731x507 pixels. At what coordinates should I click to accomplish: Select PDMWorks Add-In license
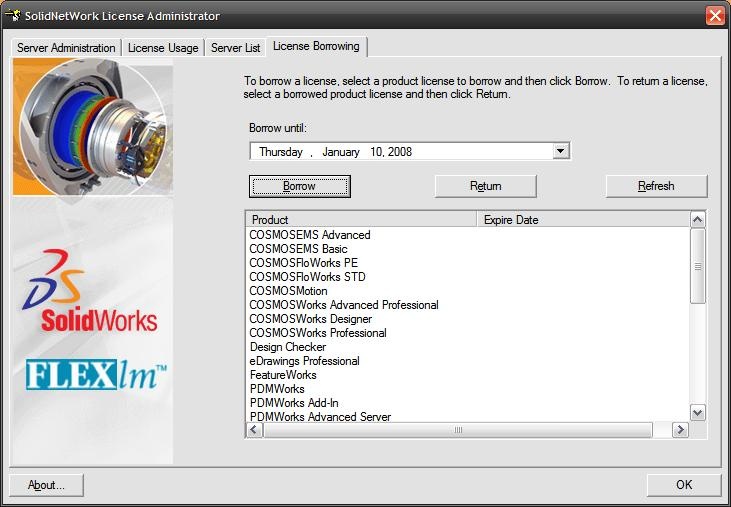click(294, 403)
